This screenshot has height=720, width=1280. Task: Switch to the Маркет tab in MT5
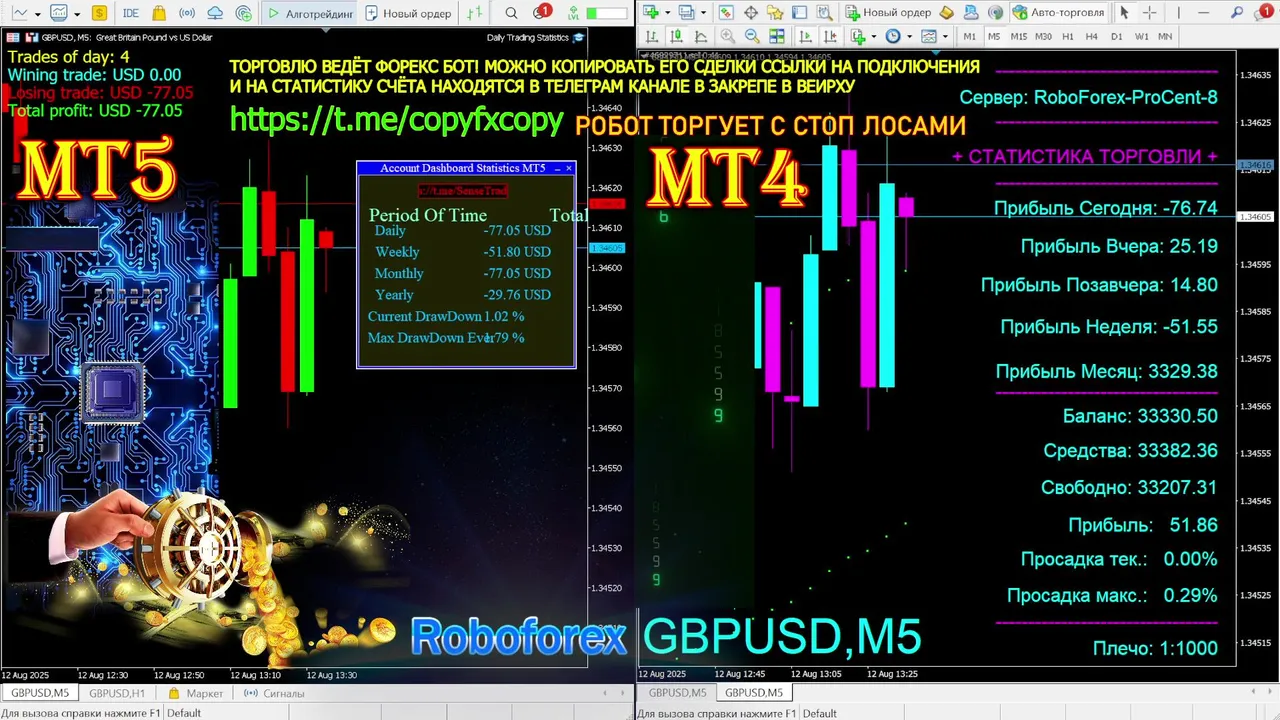coord(196,693)
